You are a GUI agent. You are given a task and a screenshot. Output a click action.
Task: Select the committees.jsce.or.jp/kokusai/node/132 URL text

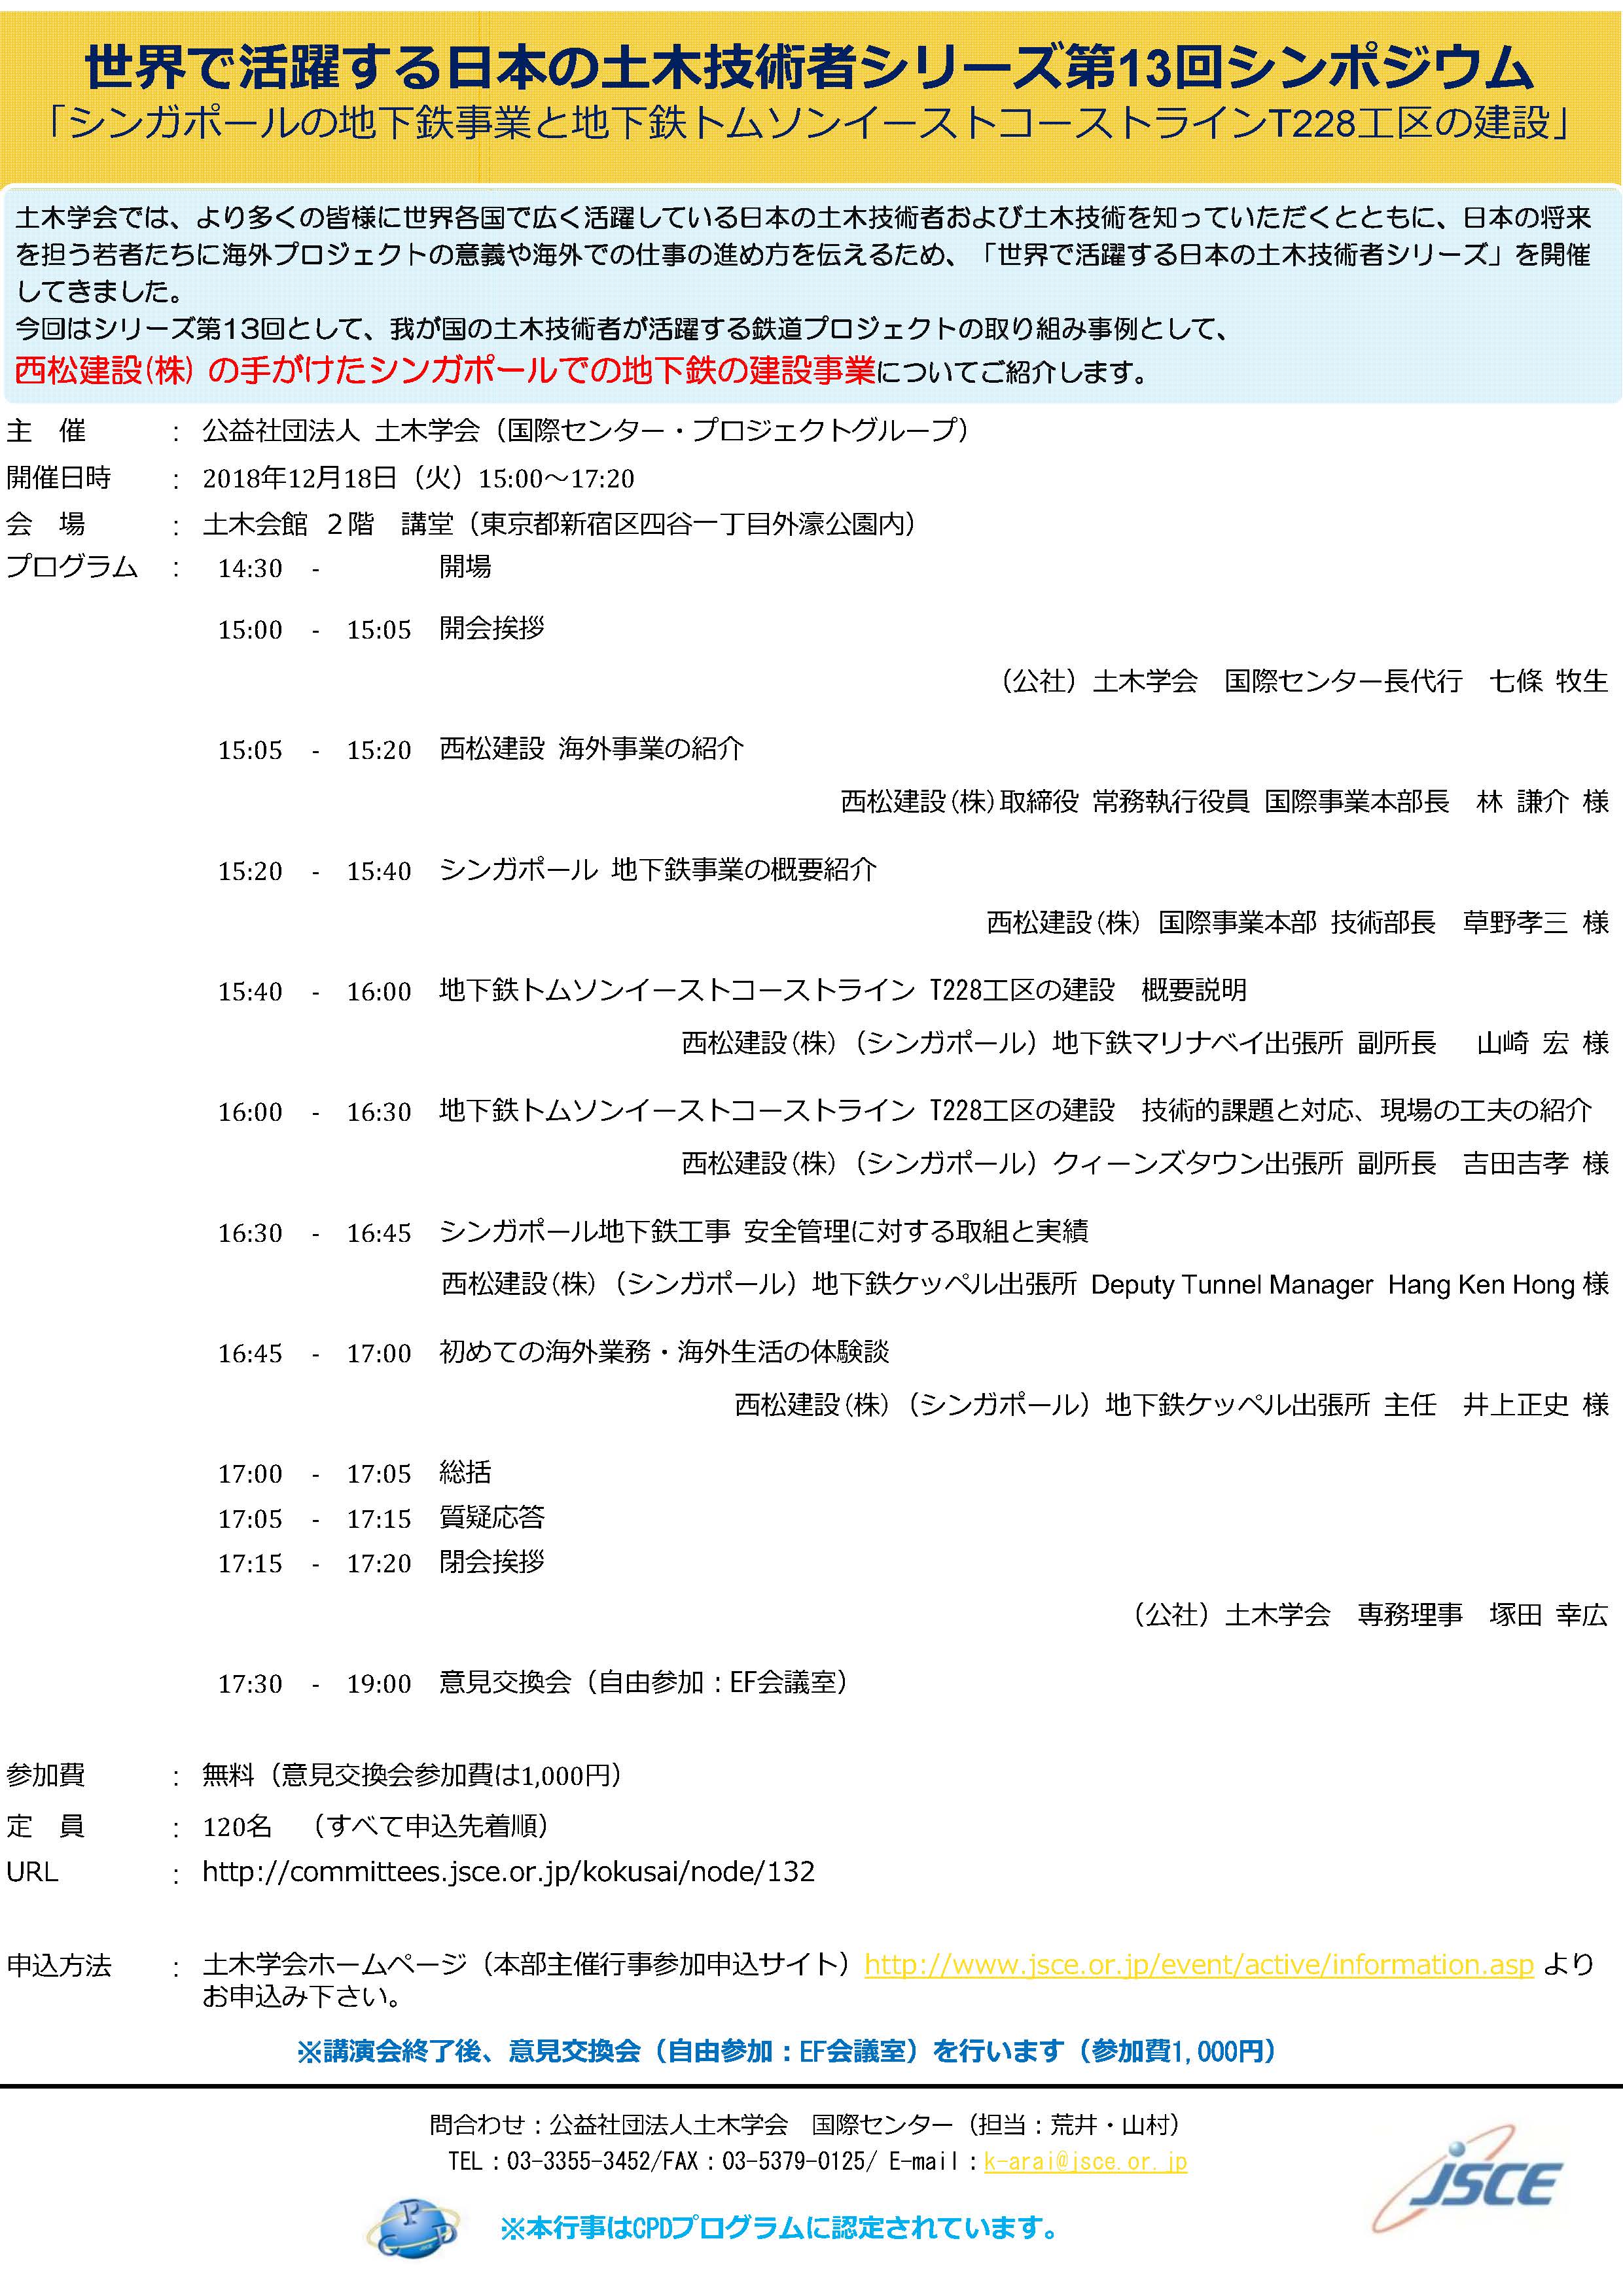click(x=508, y=1871)
